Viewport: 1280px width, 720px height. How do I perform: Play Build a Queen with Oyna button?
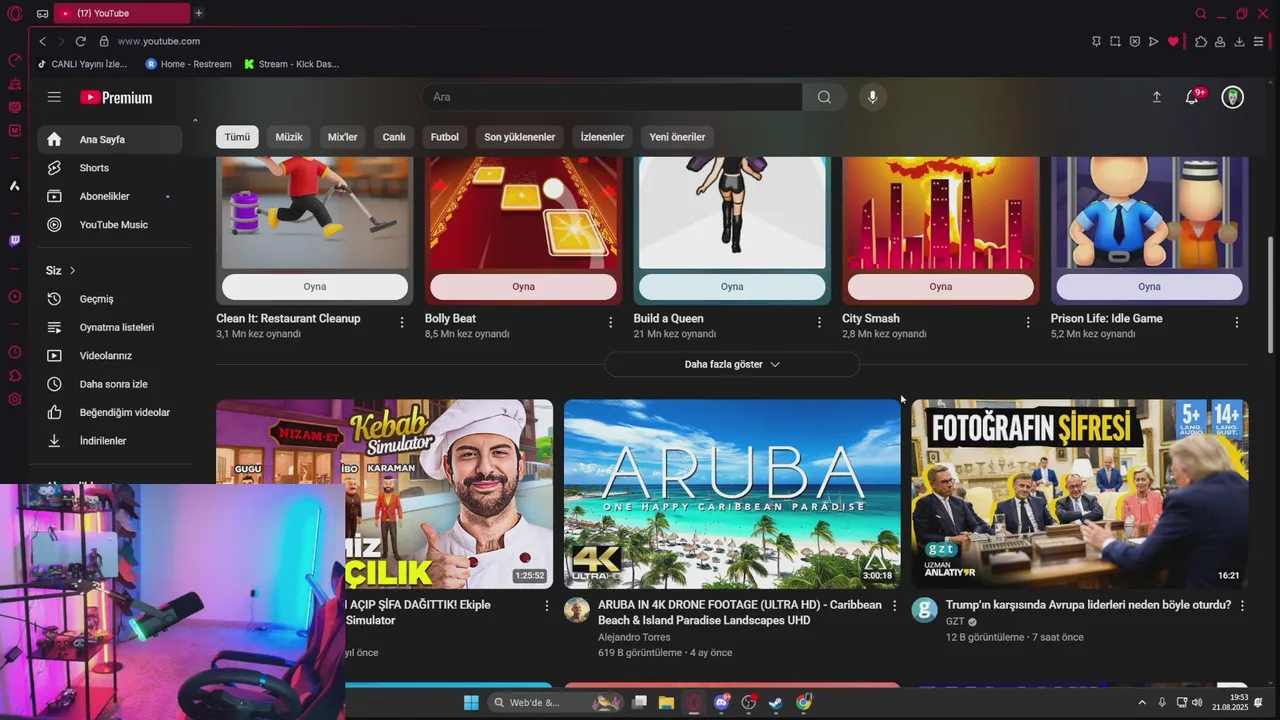click(732, 286)
